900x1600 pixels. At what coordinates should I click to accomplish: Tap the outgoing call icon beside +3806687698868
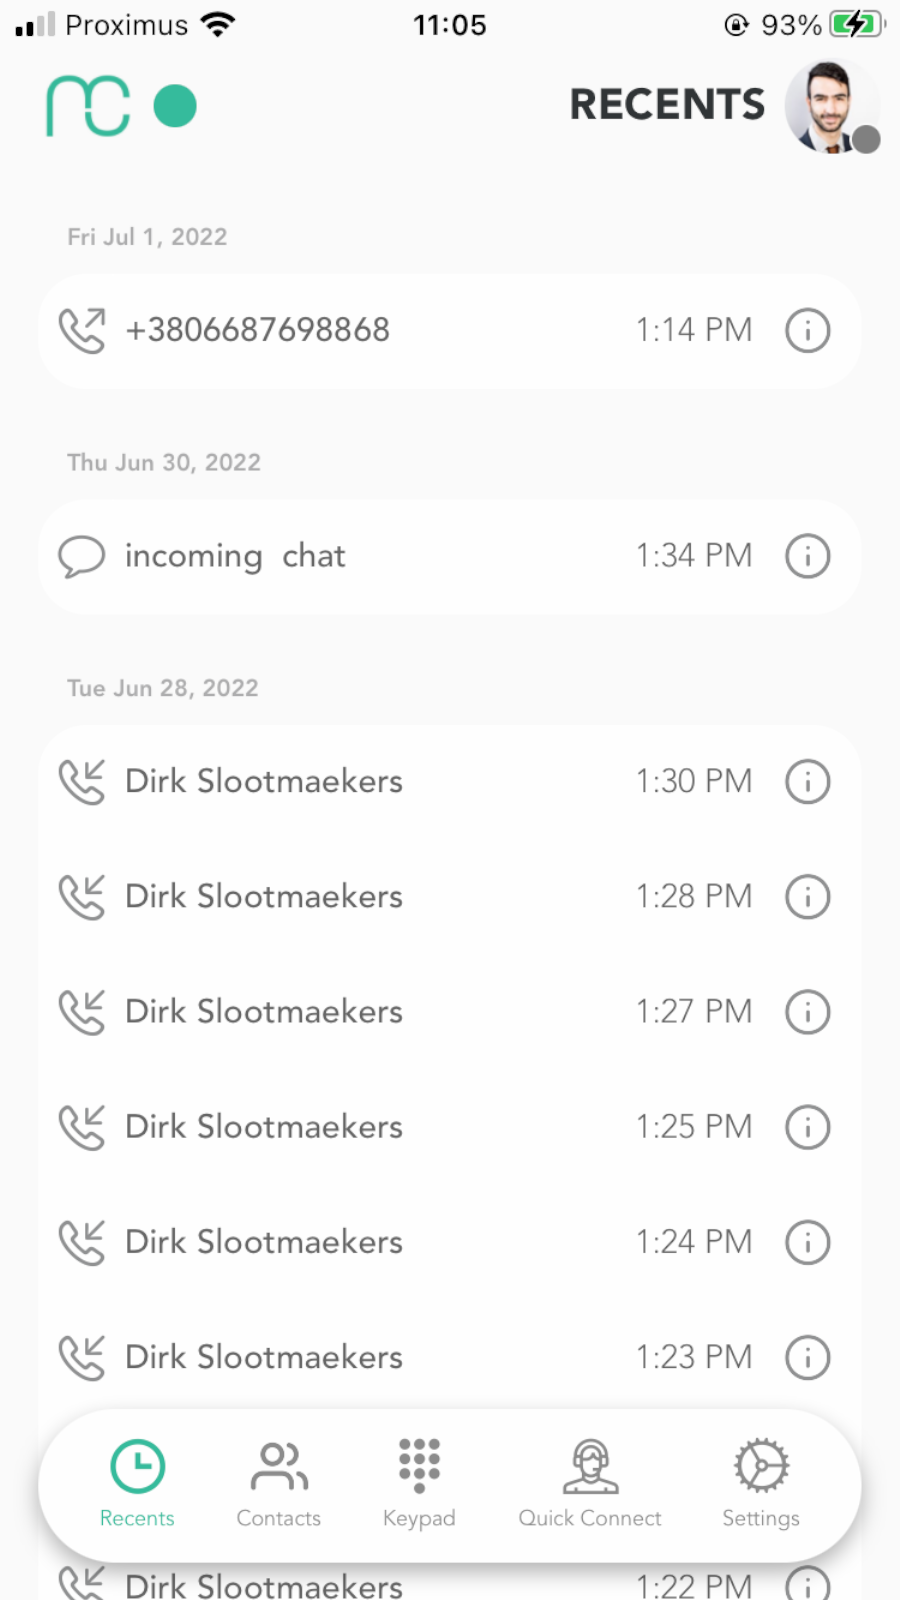coord(82,331)
